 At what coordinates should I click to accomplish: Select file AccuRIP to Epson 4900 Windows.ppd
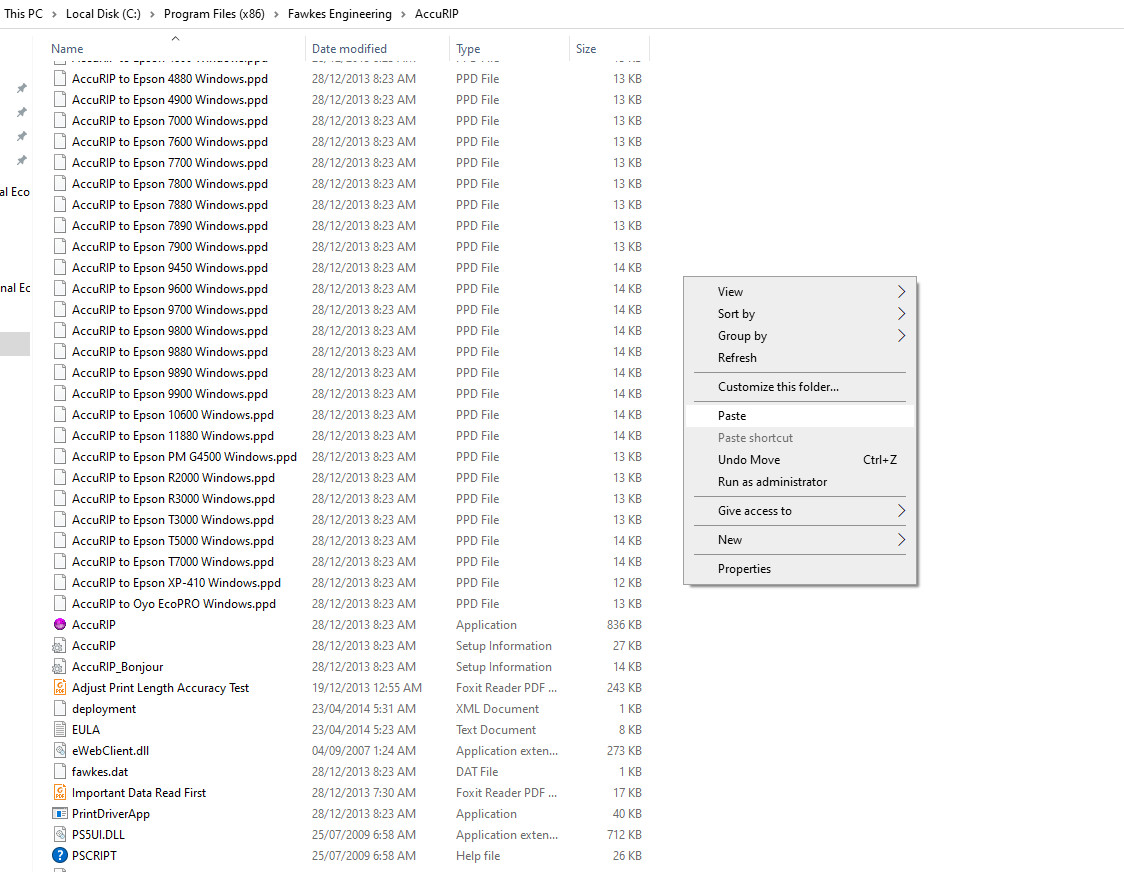pos(170,100)
